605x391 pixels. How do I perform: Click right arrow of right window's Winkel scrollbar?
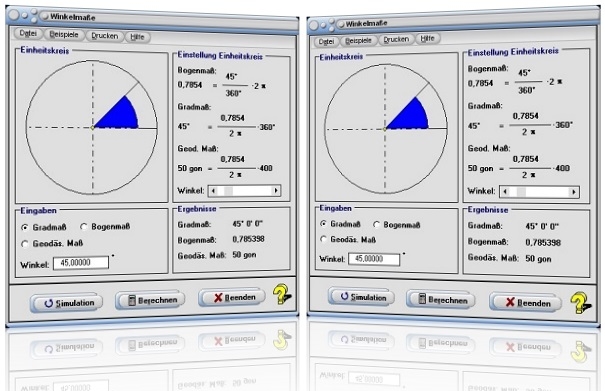click(x=574, y=192)
